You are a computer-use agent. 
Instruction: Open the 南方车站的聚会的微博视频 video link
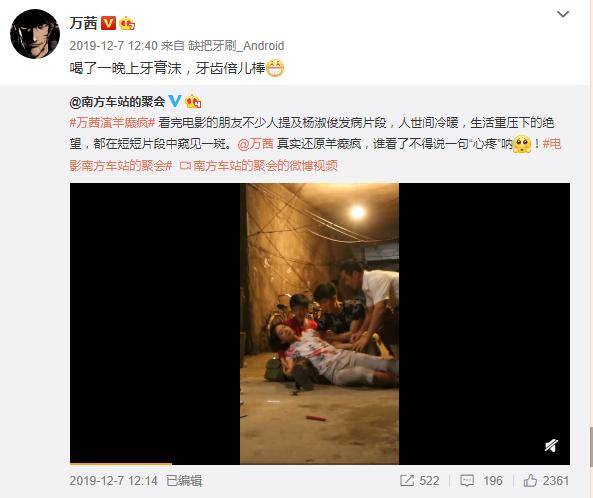click(258, 166)
